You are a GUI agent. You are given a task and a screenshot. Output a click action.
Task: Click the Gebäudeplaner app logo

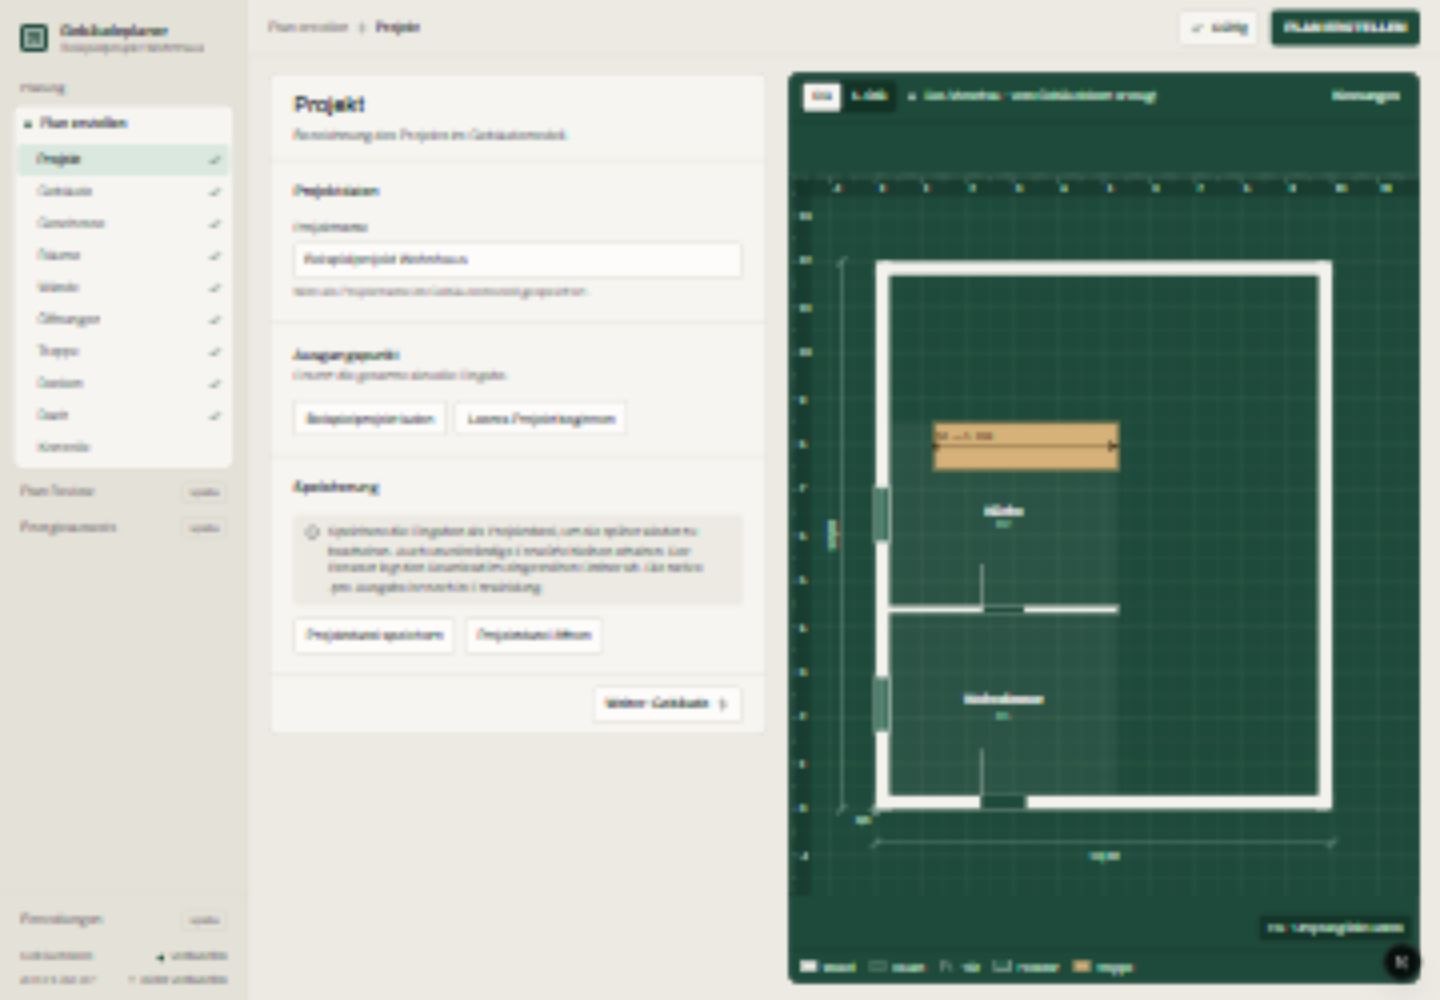[x=34, y=38]
